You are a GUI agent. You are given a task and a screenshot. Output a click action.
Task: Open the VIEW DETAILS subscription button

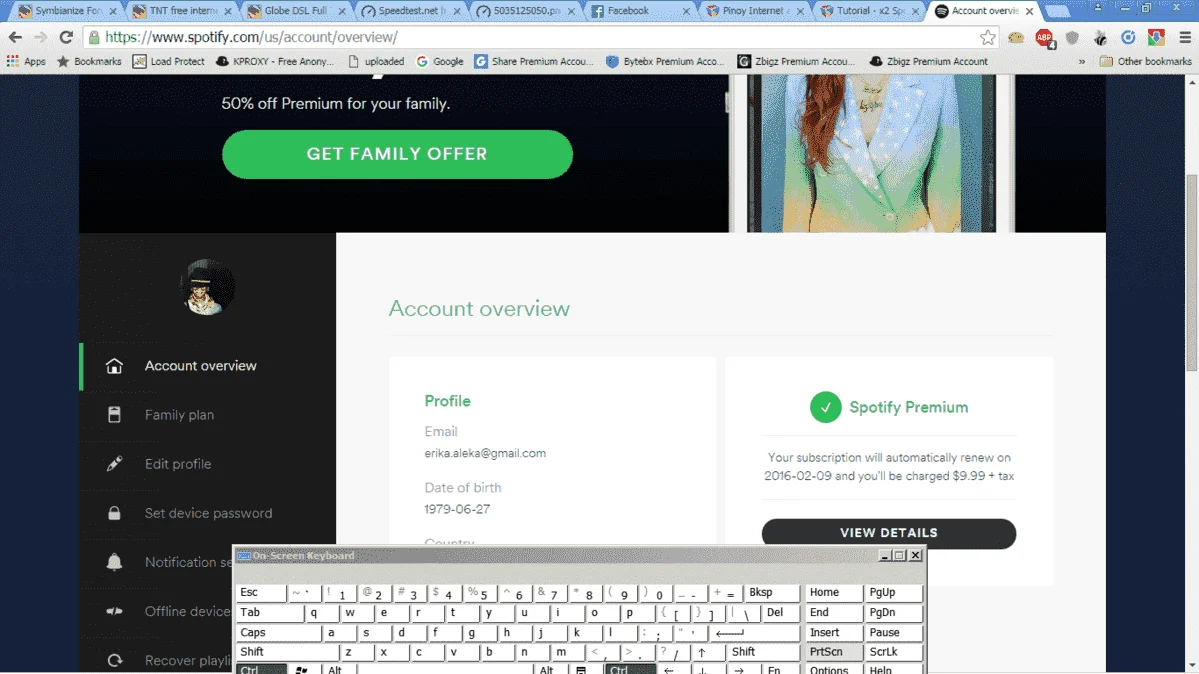pos(889,533)
